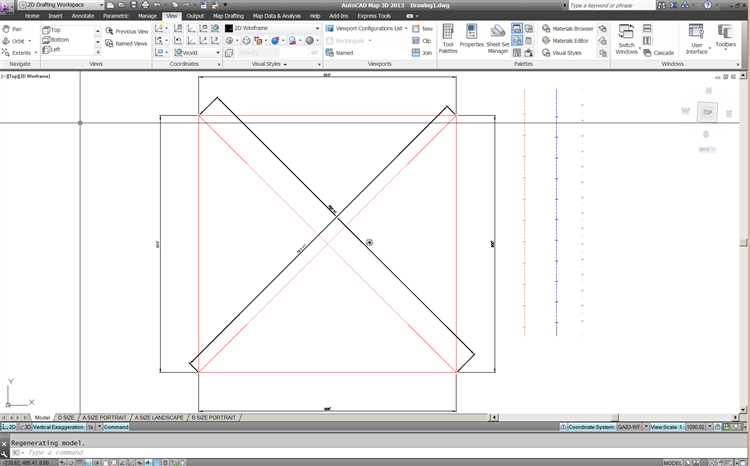Activate the Orbit navigation tool
The width and height of the screenshot is (750, 466).
point(16,41)
